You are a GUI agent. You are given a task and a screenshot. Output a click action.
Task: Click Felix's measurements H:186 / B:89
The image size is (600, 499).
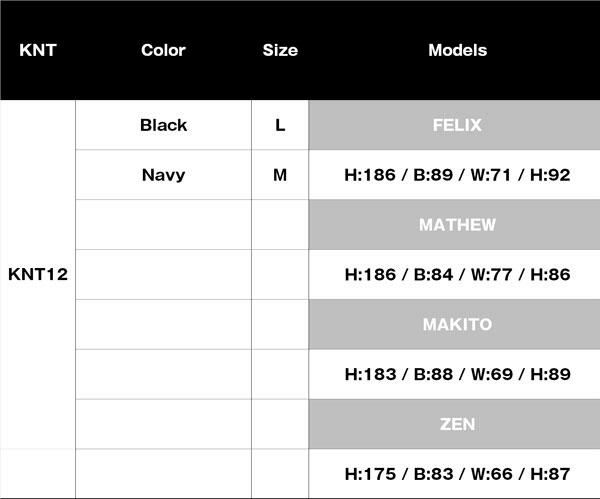[457, 175]
